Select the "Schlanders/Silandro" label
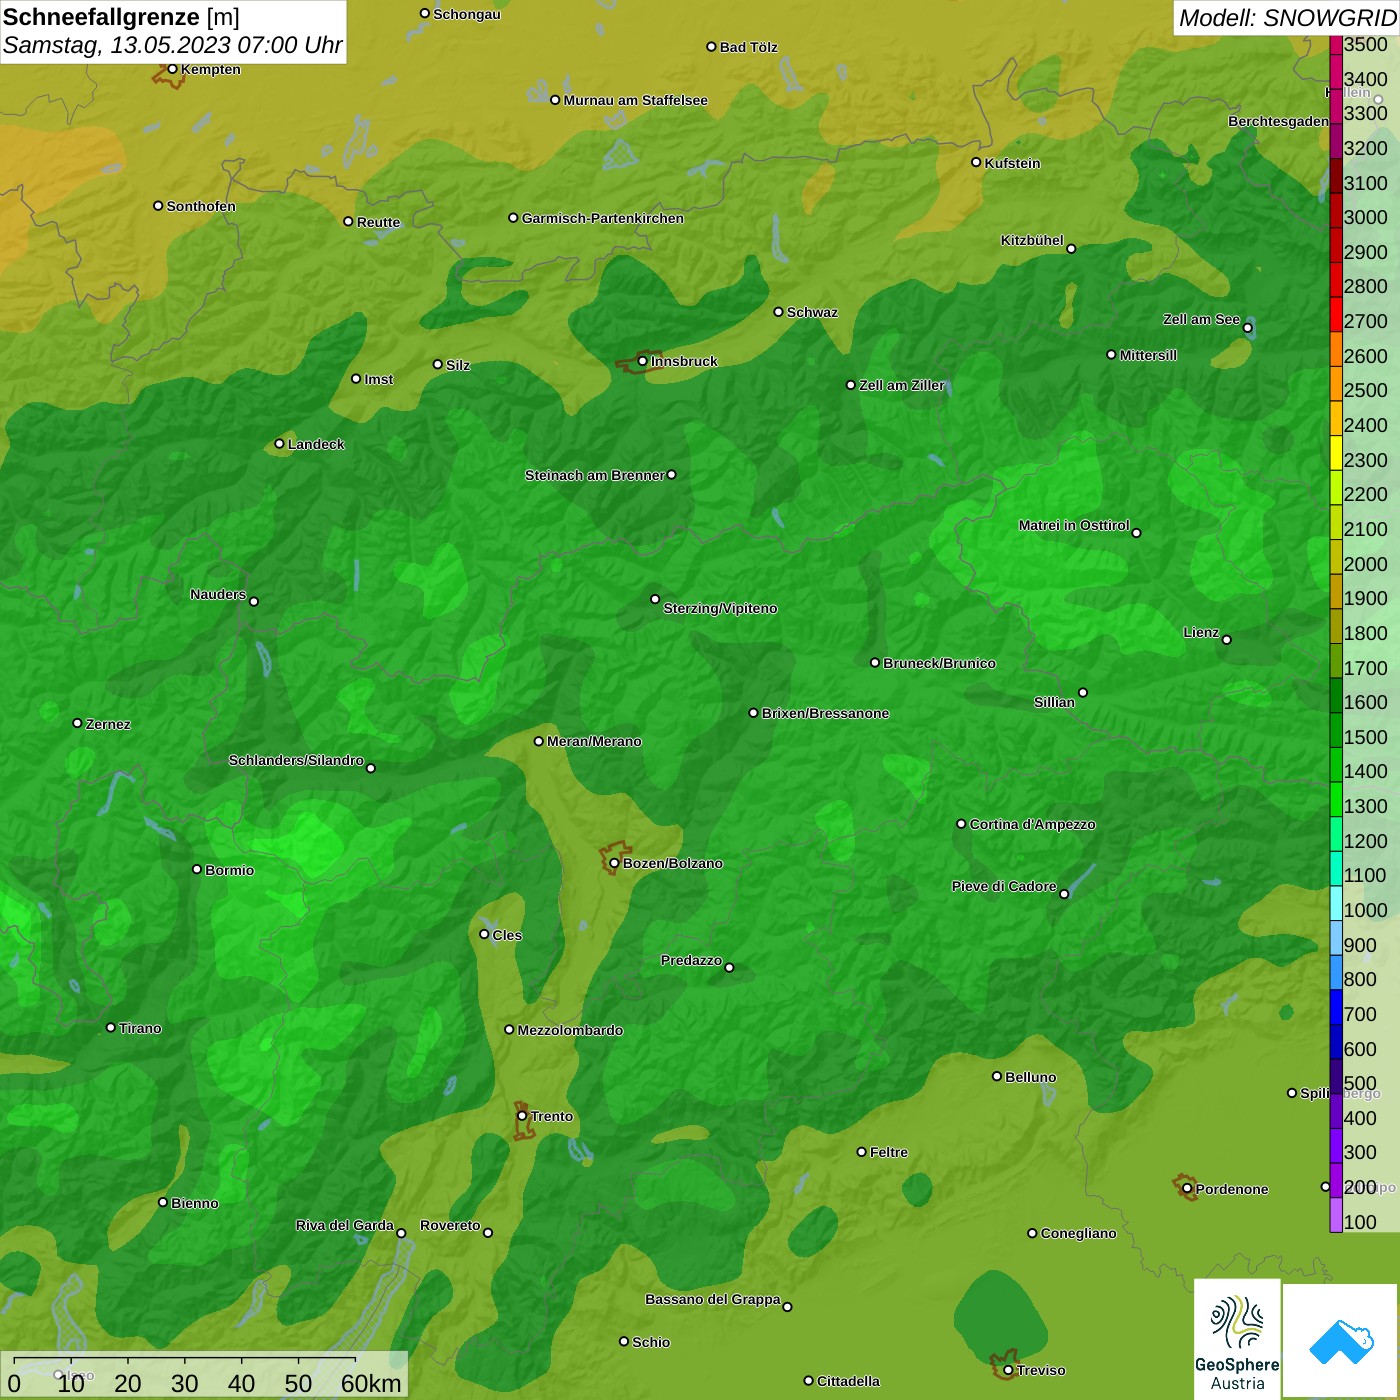The height and width of the screenshot is (1400, 1400). [296, 760]
